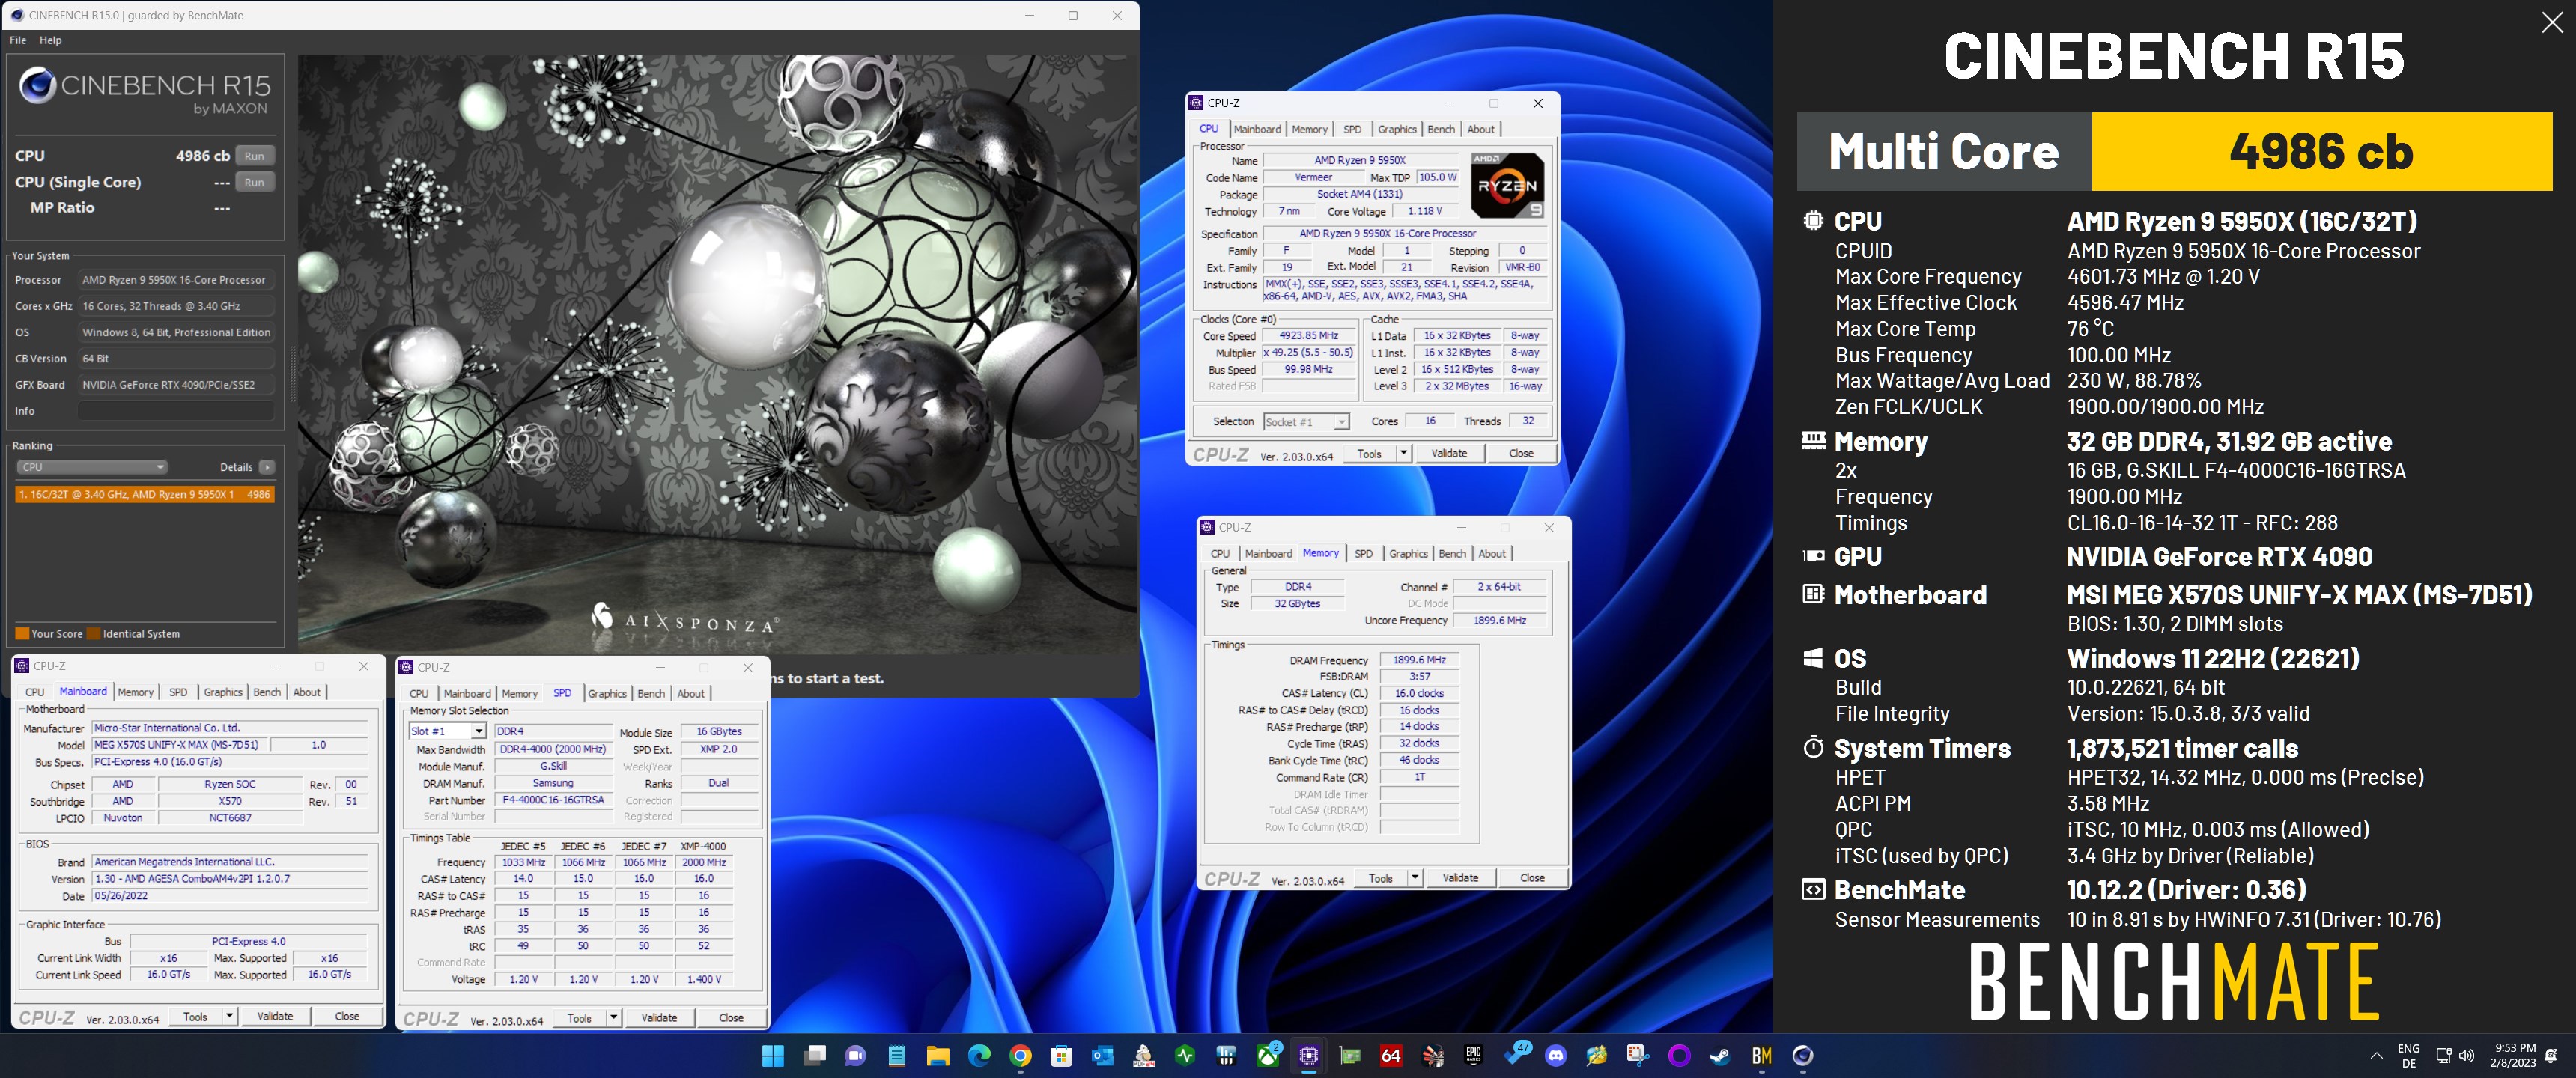This screenshot has height=1078, width=2576.
Task: Open the AIDA64 red 64 taskbar icon
Action: pyautogui.click(x=1391, y=1055)
